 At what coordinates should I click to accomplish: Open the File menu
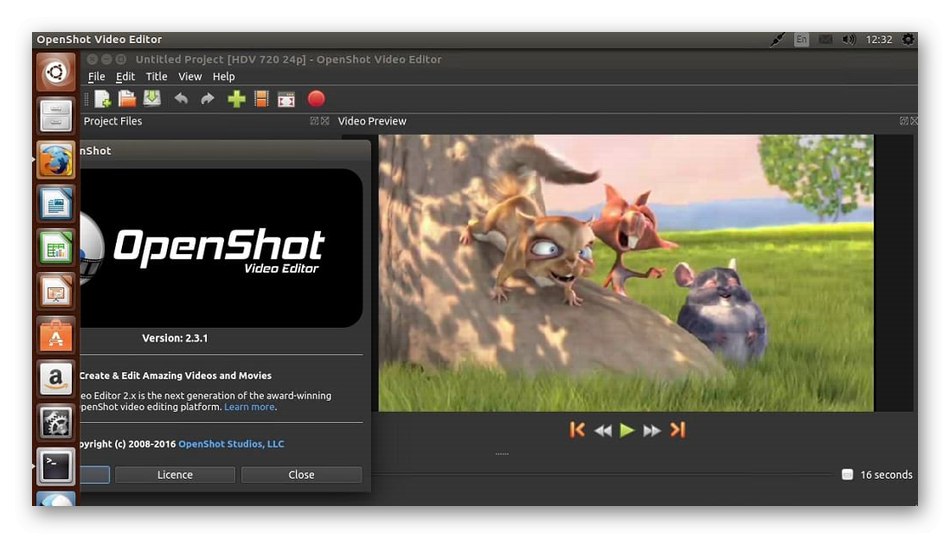coord(96,76)
